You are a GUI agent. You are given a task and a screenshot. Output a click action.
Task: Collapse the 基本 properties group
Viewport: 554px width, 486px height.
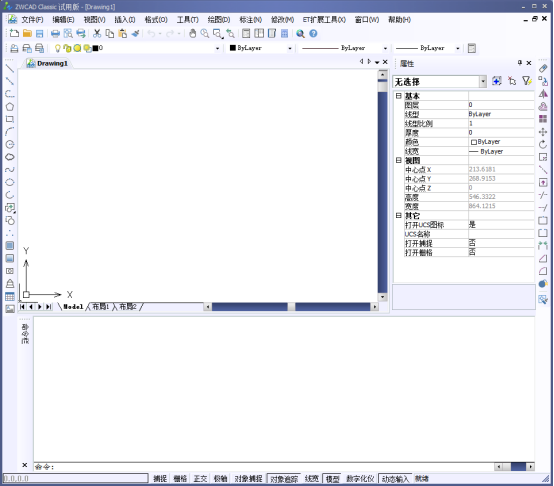[x=399, y=96]
